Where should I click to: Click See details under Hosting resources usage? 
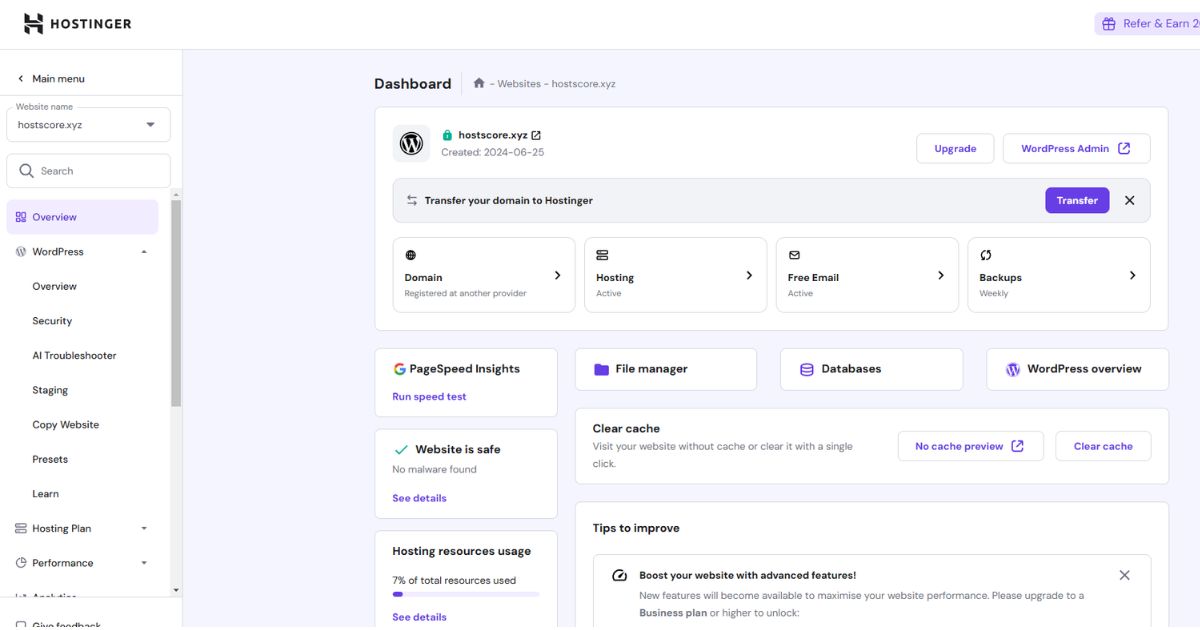419,617
